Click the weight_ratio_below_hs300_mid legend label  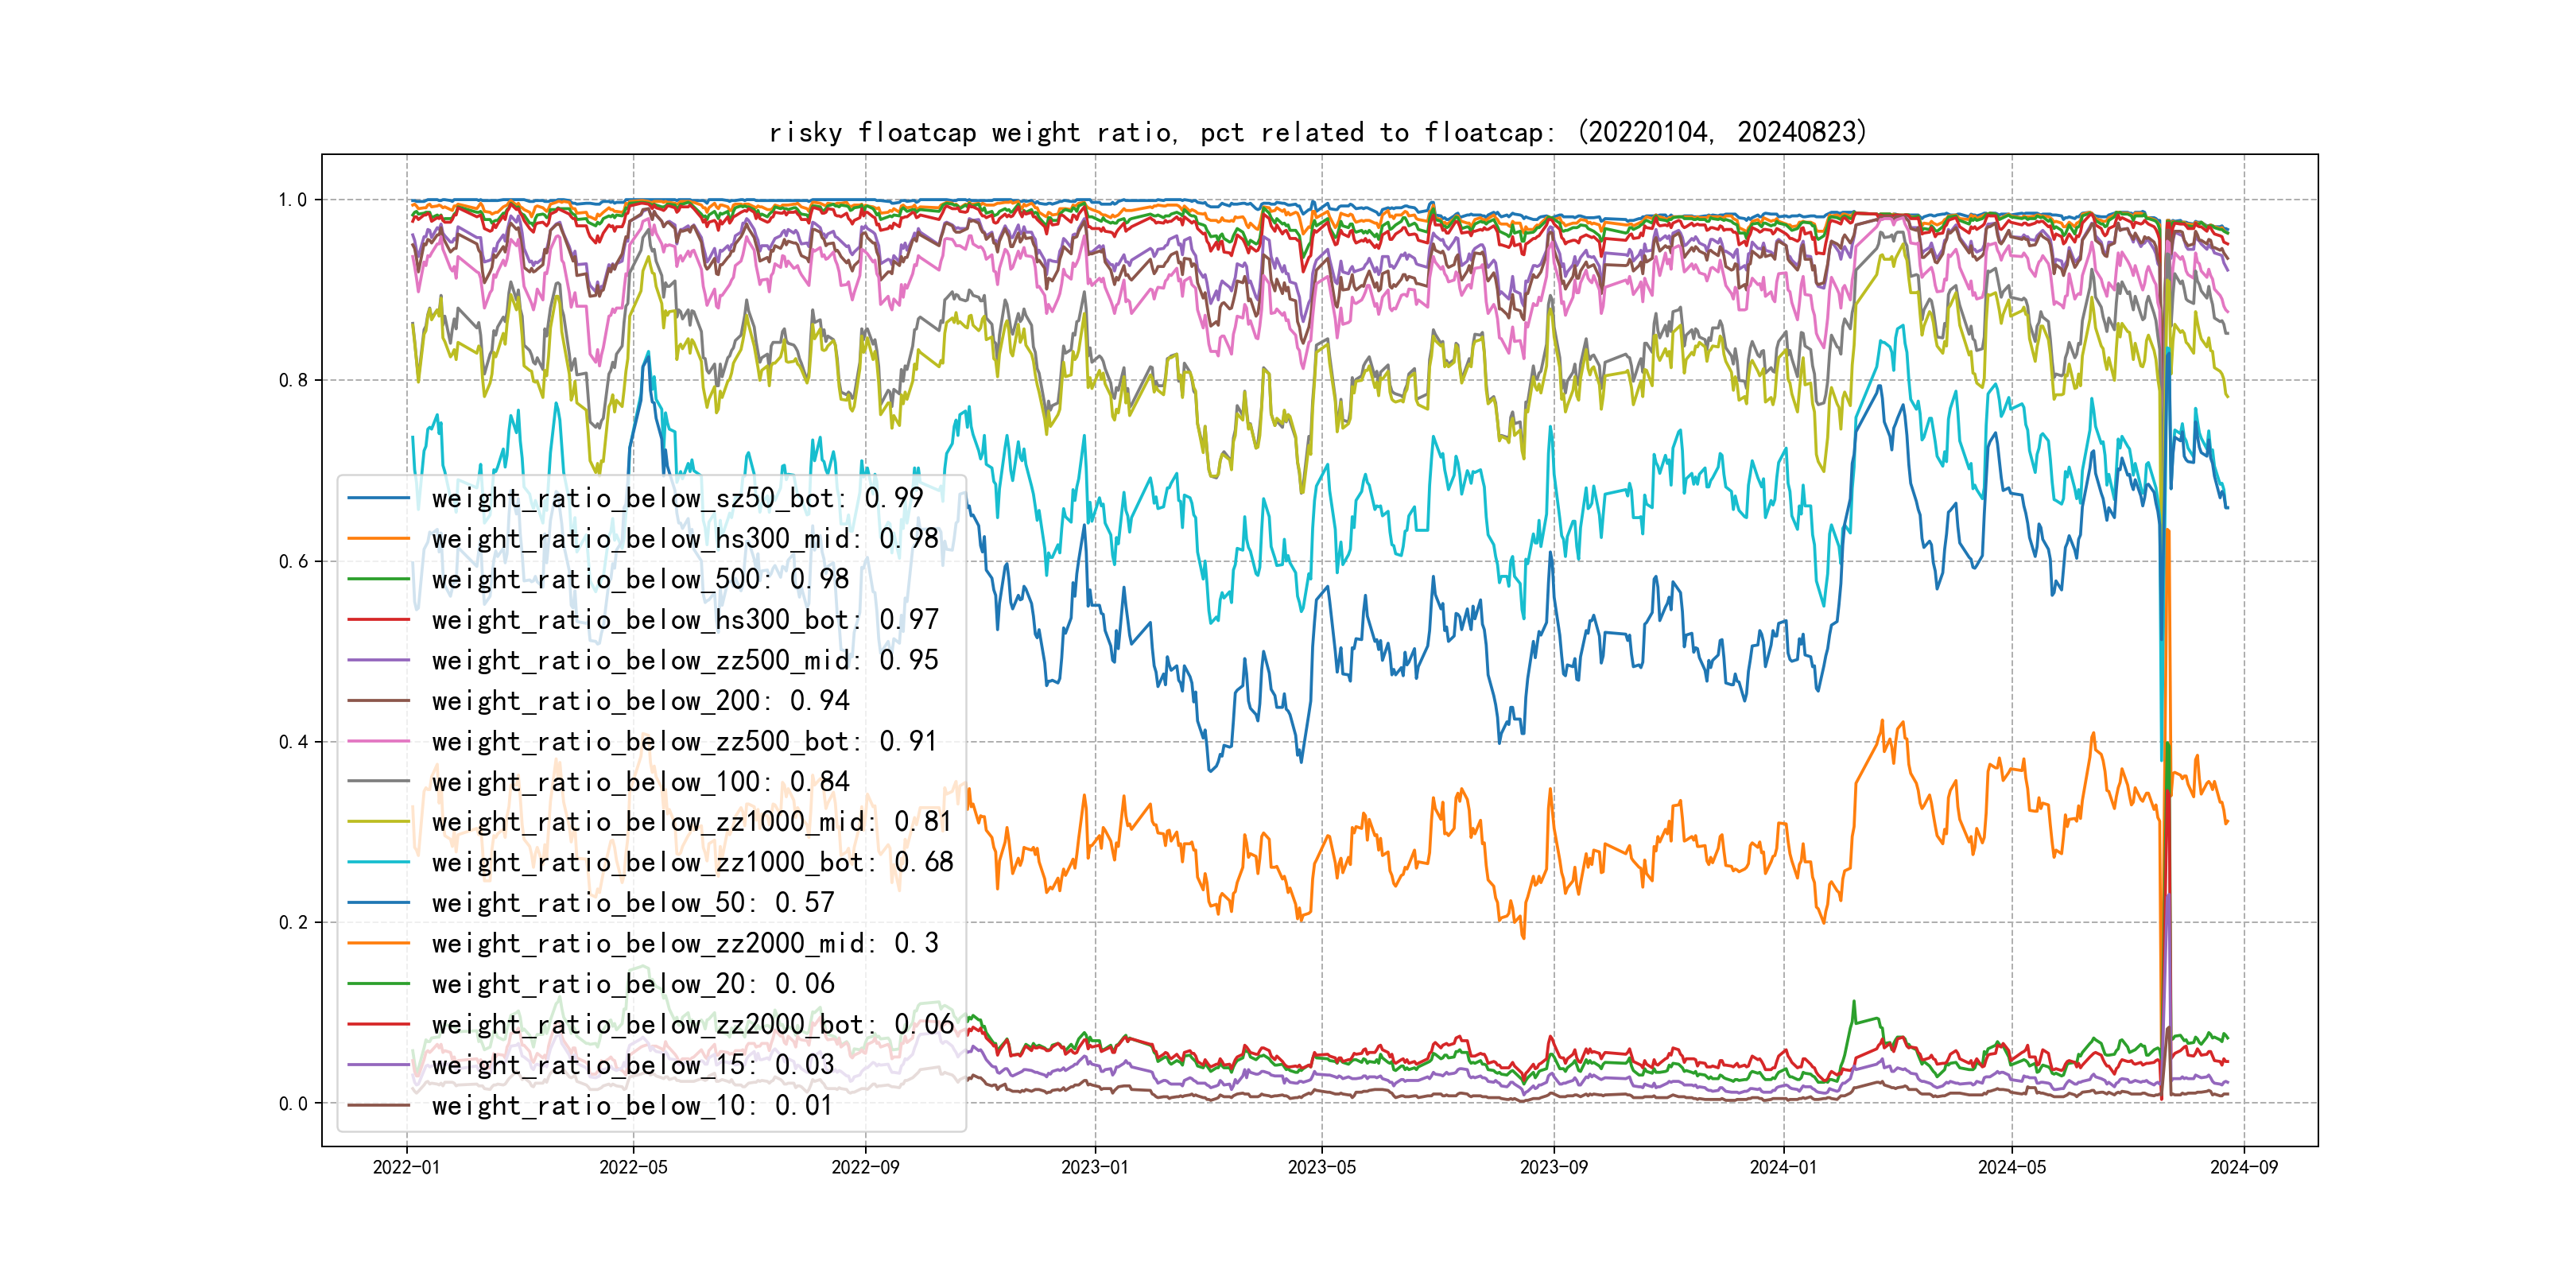[x=685, y=539]
